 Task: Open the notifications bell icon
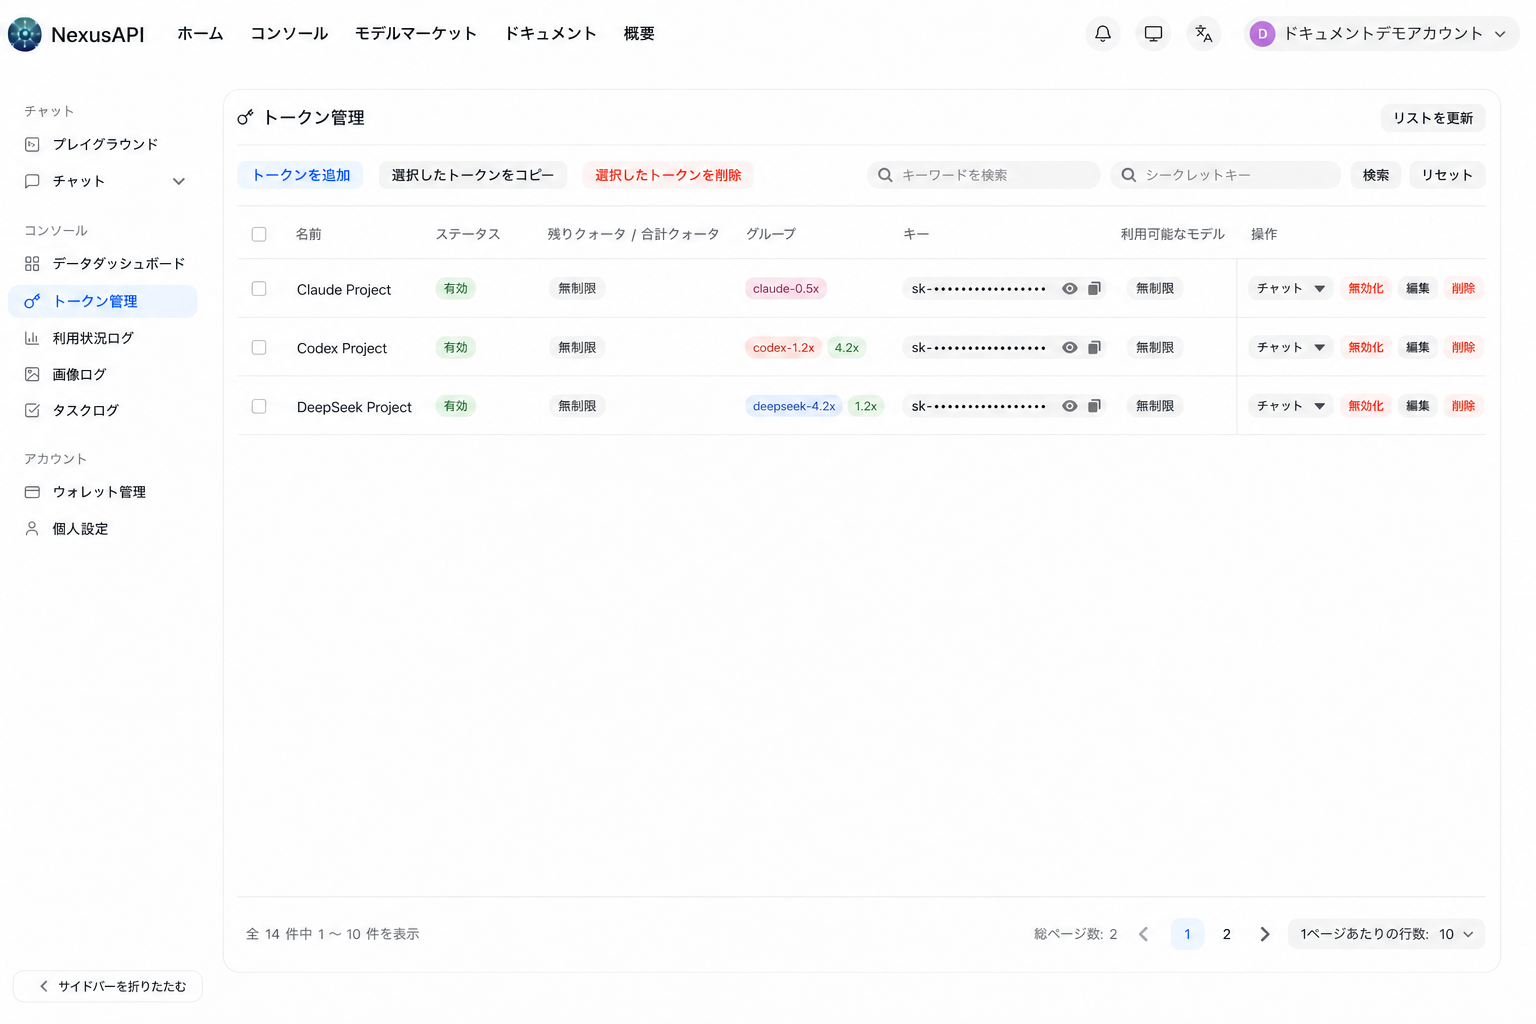pos(1102,34)
